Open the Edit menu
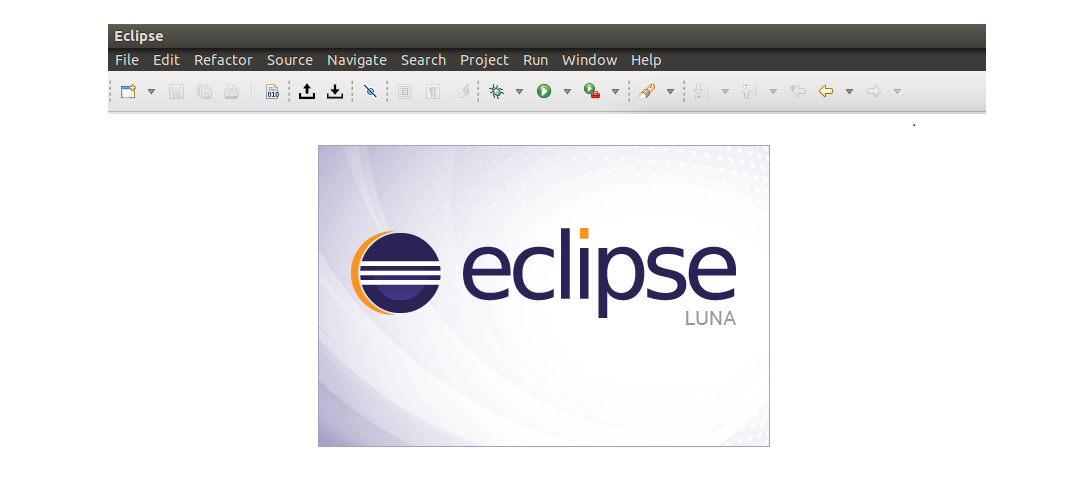This screenshot has width=1092, height=481. pos(166,60)
